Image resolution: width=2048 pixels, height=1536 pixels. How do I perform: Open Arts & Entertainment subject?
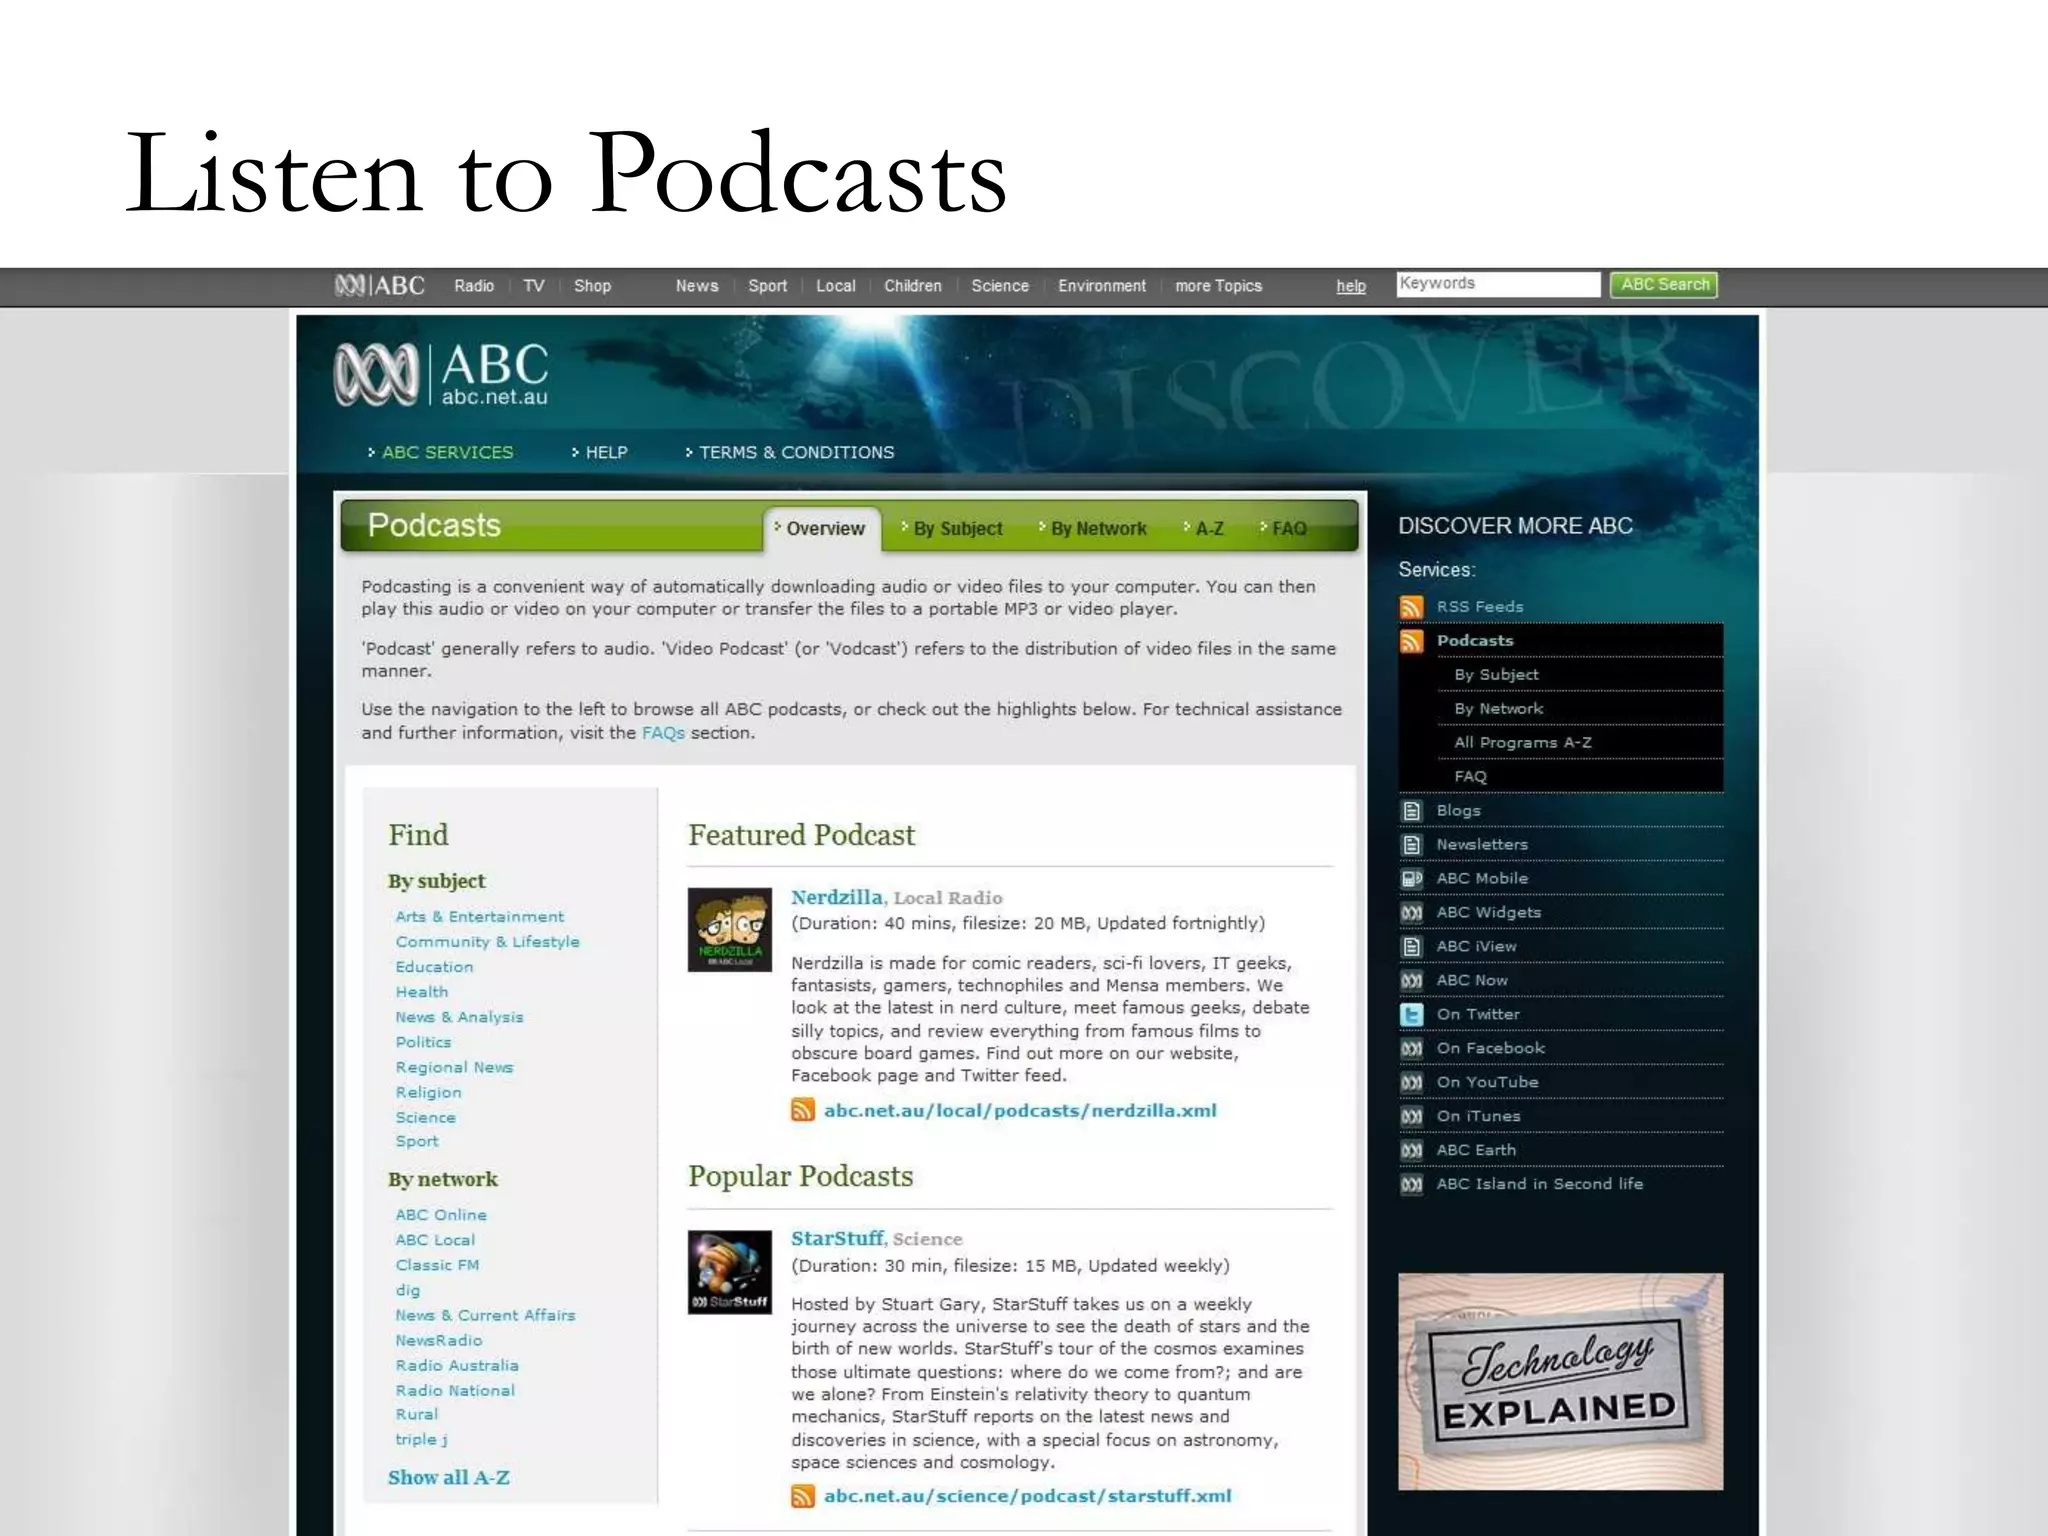pos(479,917)
